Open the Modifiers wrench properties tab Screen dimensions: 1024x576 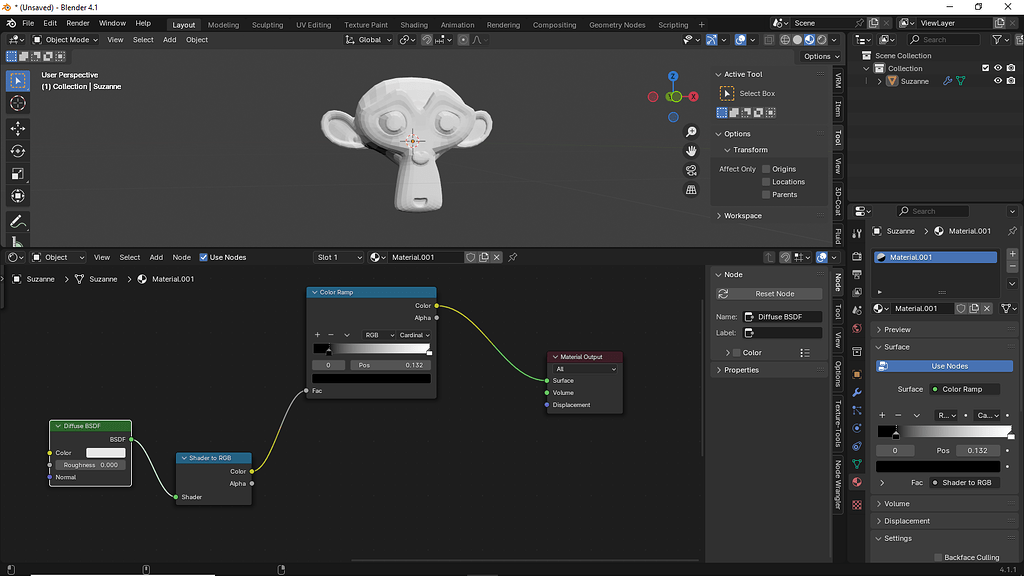point(857,392)
